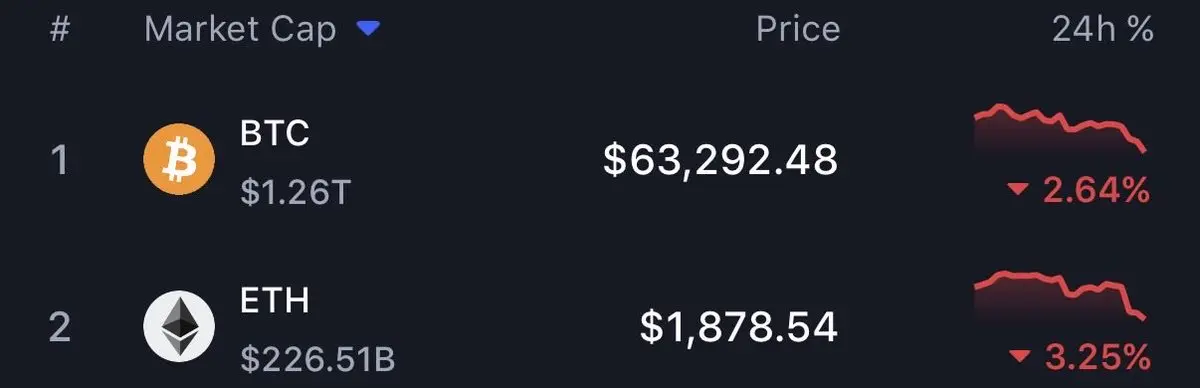The height and width of the screenshot is (388, 1200).
Task: Select the ETH price $1,878.54
Action: click(x=739, y=326)
